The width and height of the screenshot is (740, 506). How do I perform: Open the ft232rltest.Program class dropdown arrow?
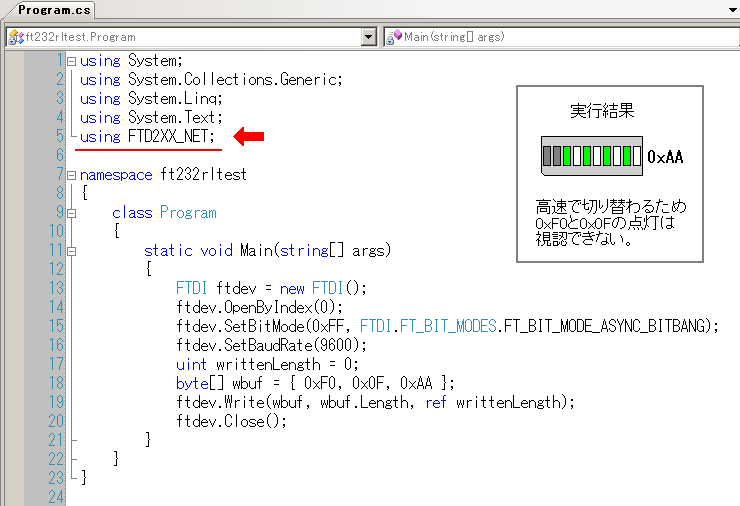click(369, 37)
